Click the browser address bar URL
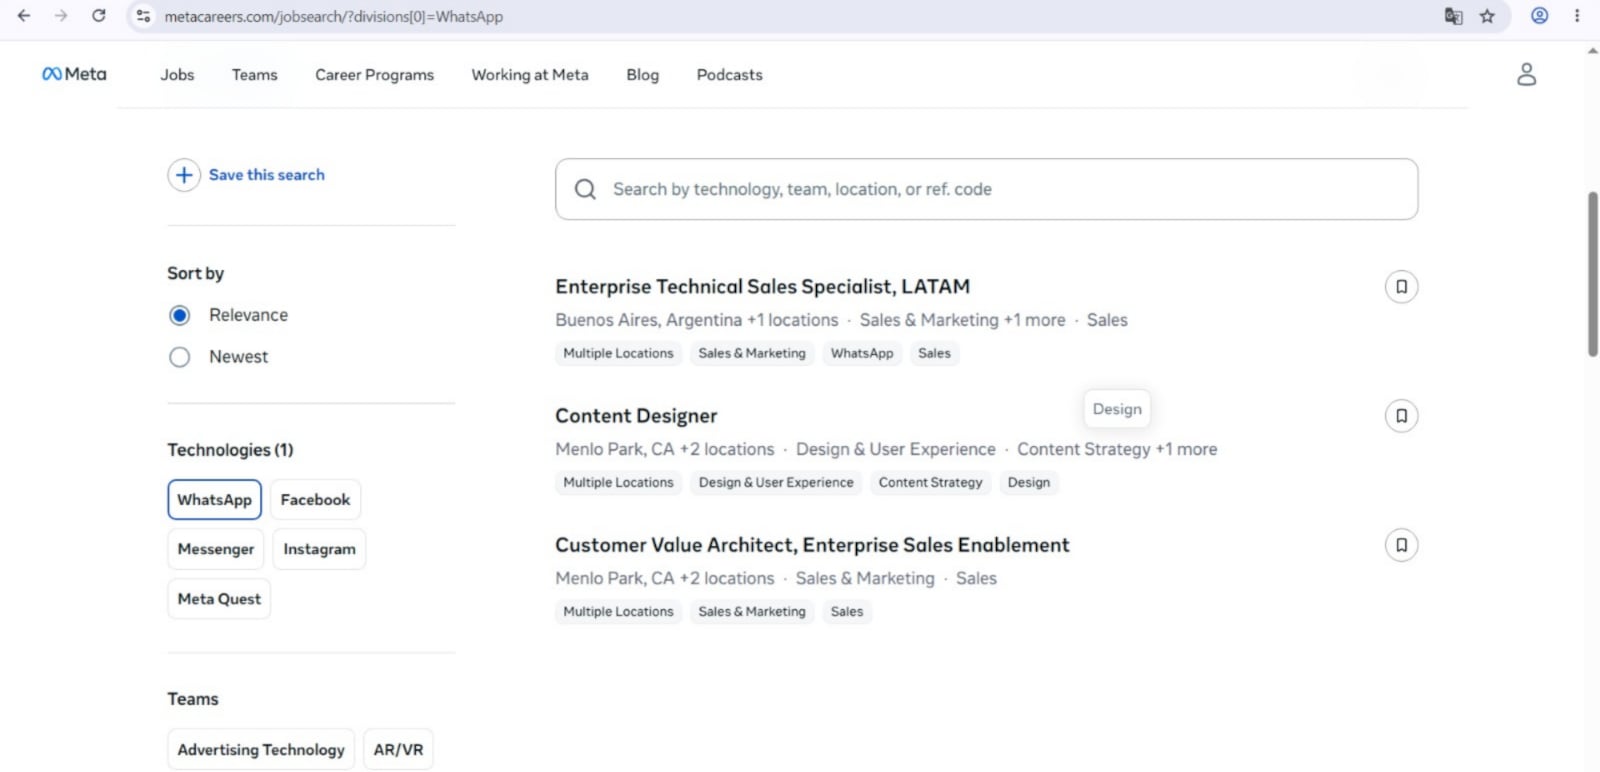Image resolution: width=1600 pixels, height=772 pixels. (334, 16)
